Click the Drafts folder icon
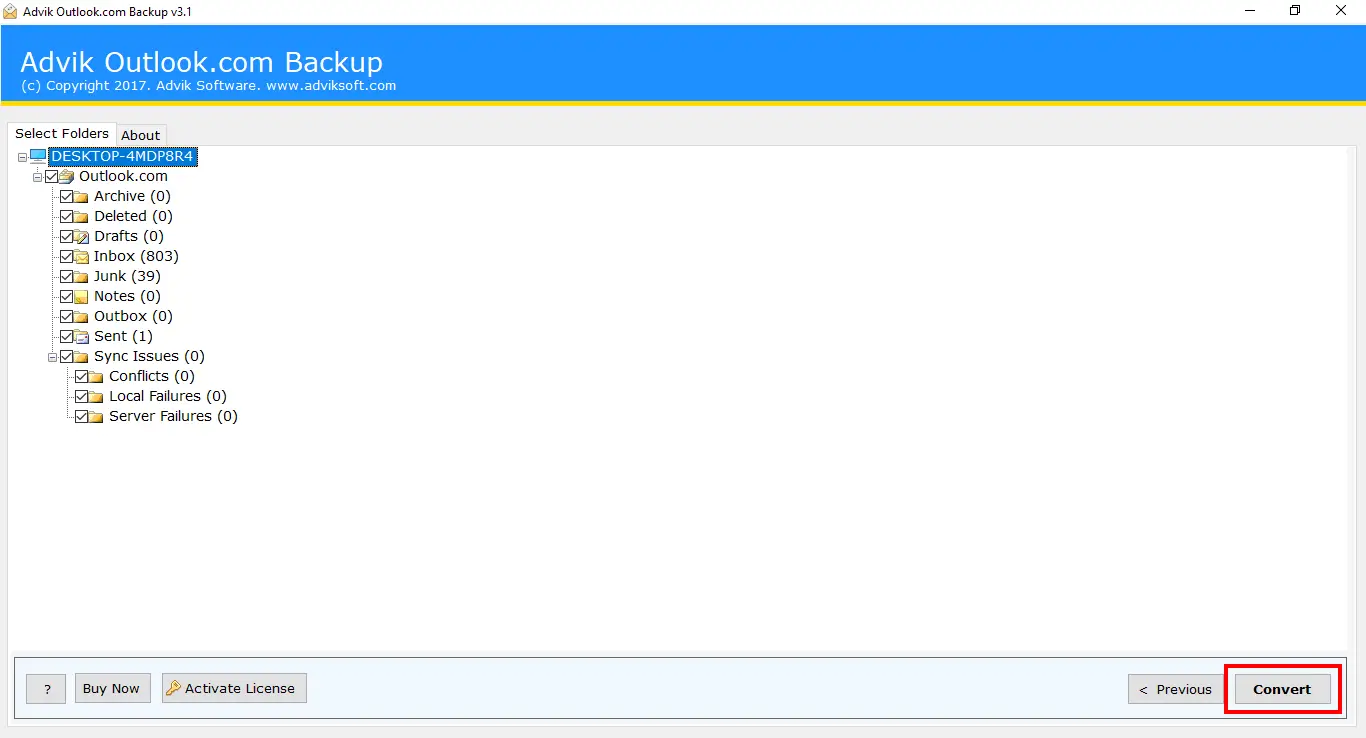Image resolution: width=1366 pixels, height=738 pixels. [82, 236]
